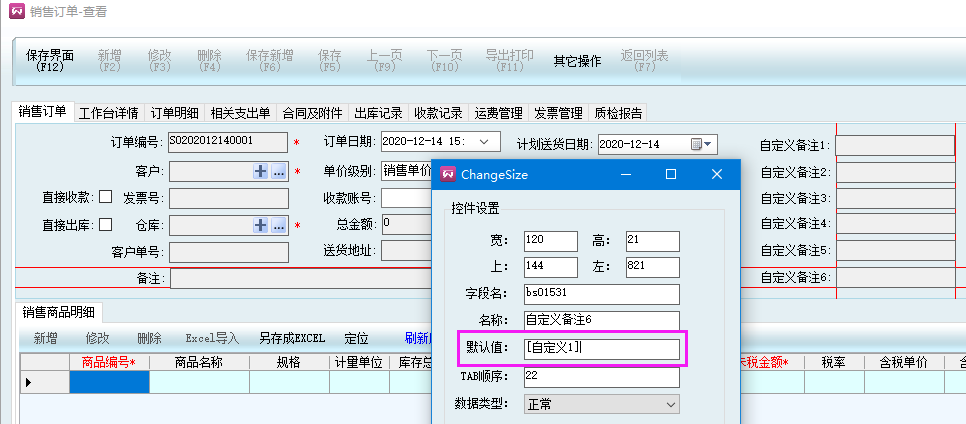Screen dimensions: 966x424
Task: Click the 默认值 input field
Action: tap(601, 349)
